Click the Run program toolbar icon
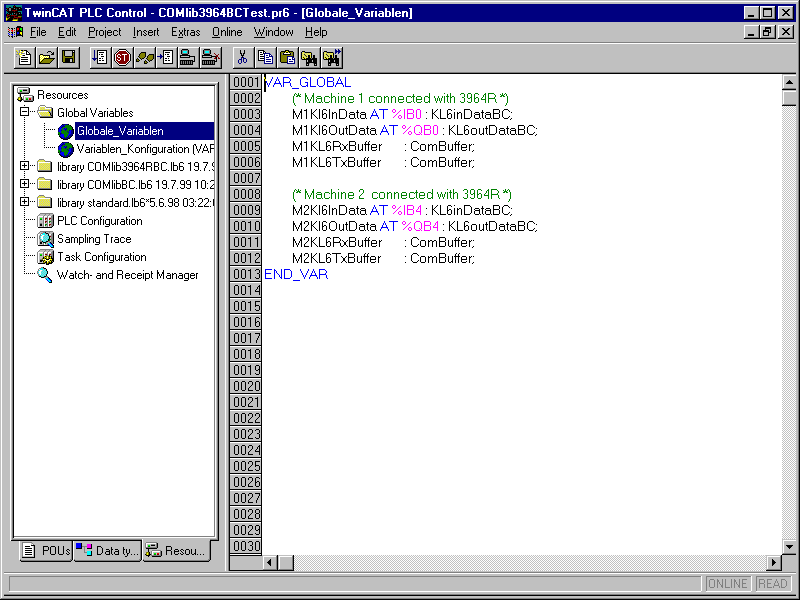The image size is (800, 600). click(x=100, y=57)
